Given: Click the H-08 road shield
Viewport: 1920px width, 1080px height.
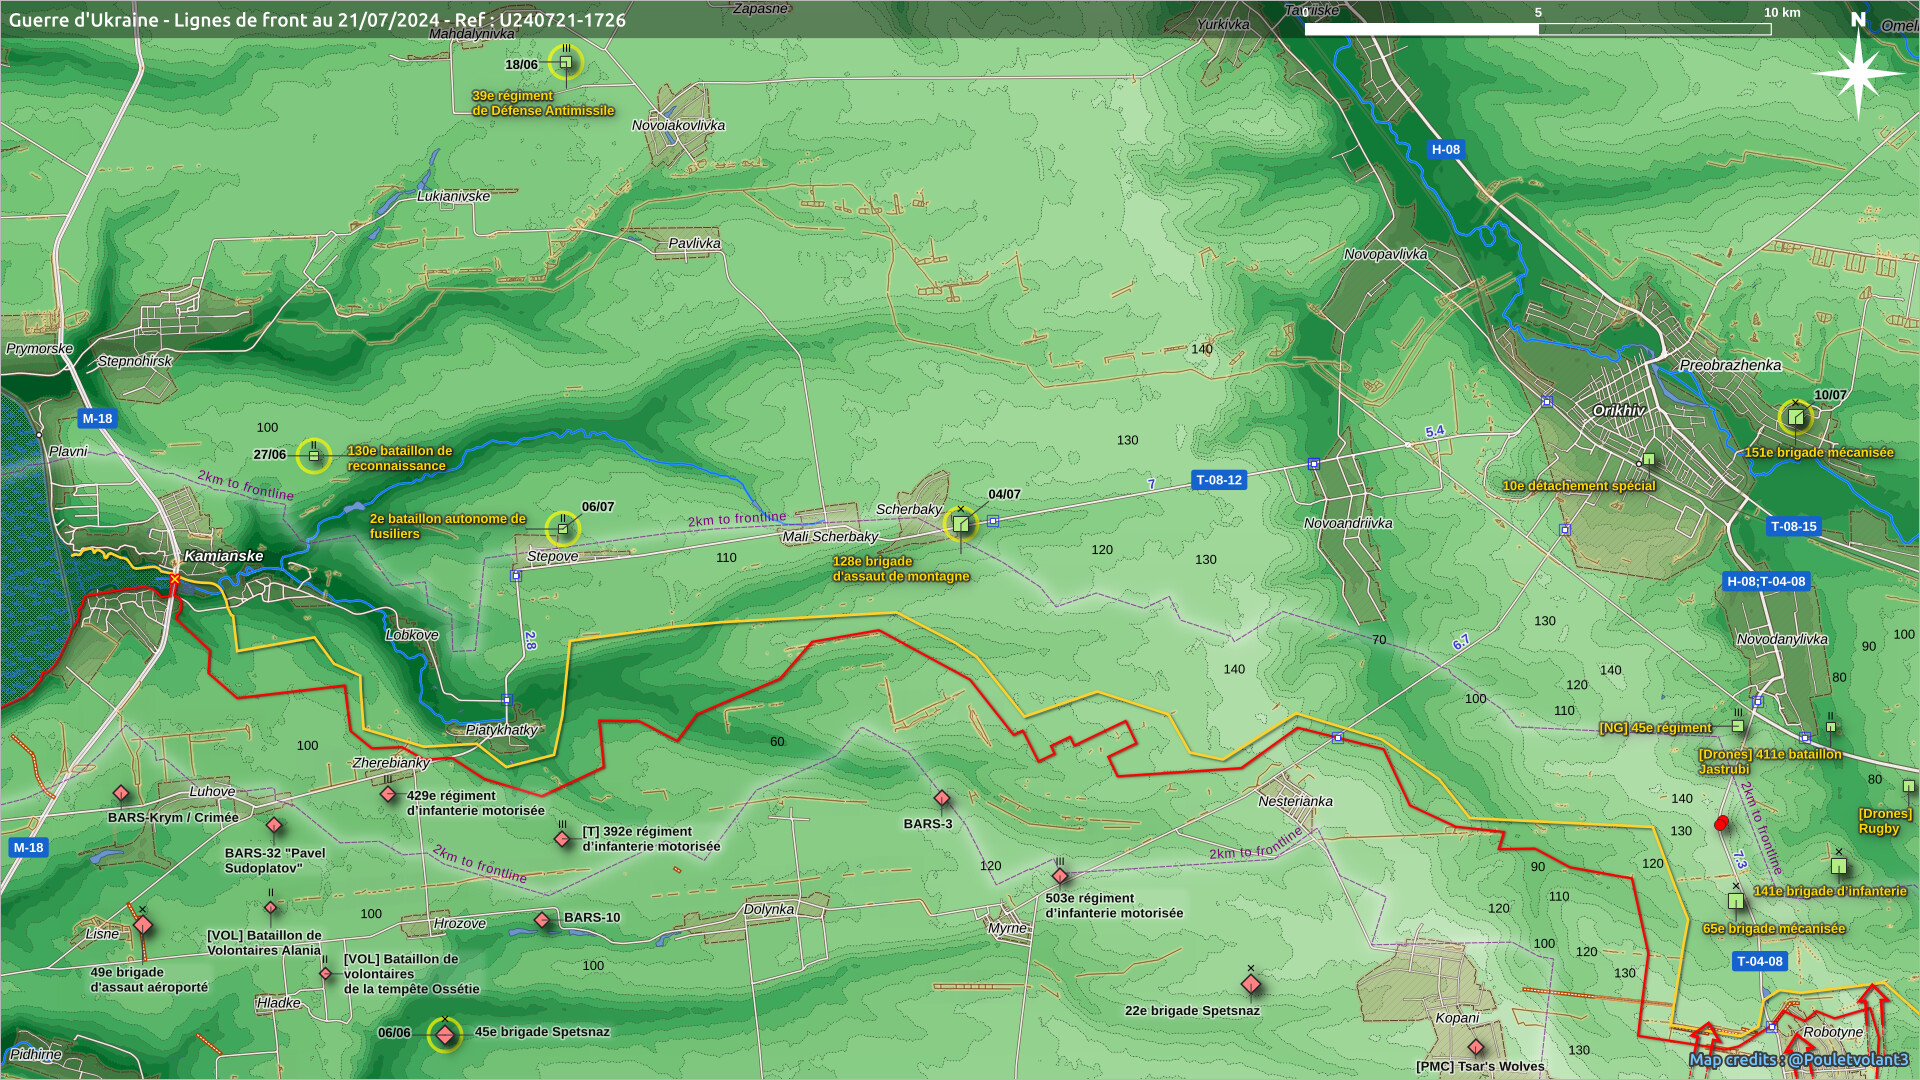Looking at the screenshot, I should tap(1445, 149).
